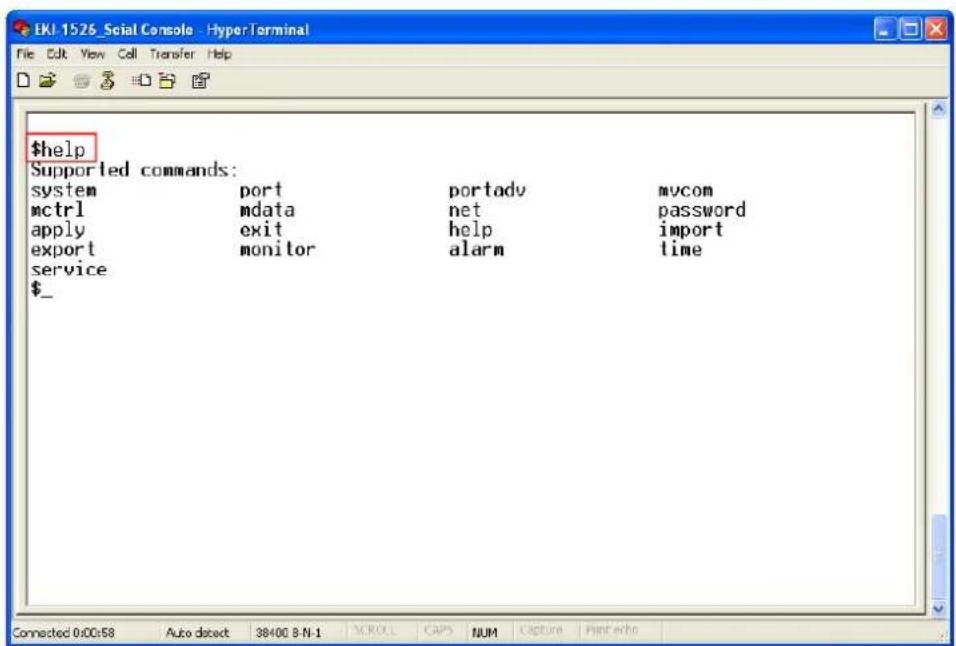956x646 pixels.
Task: Click the 'mctrl' command text
Action: coord(57,210)
